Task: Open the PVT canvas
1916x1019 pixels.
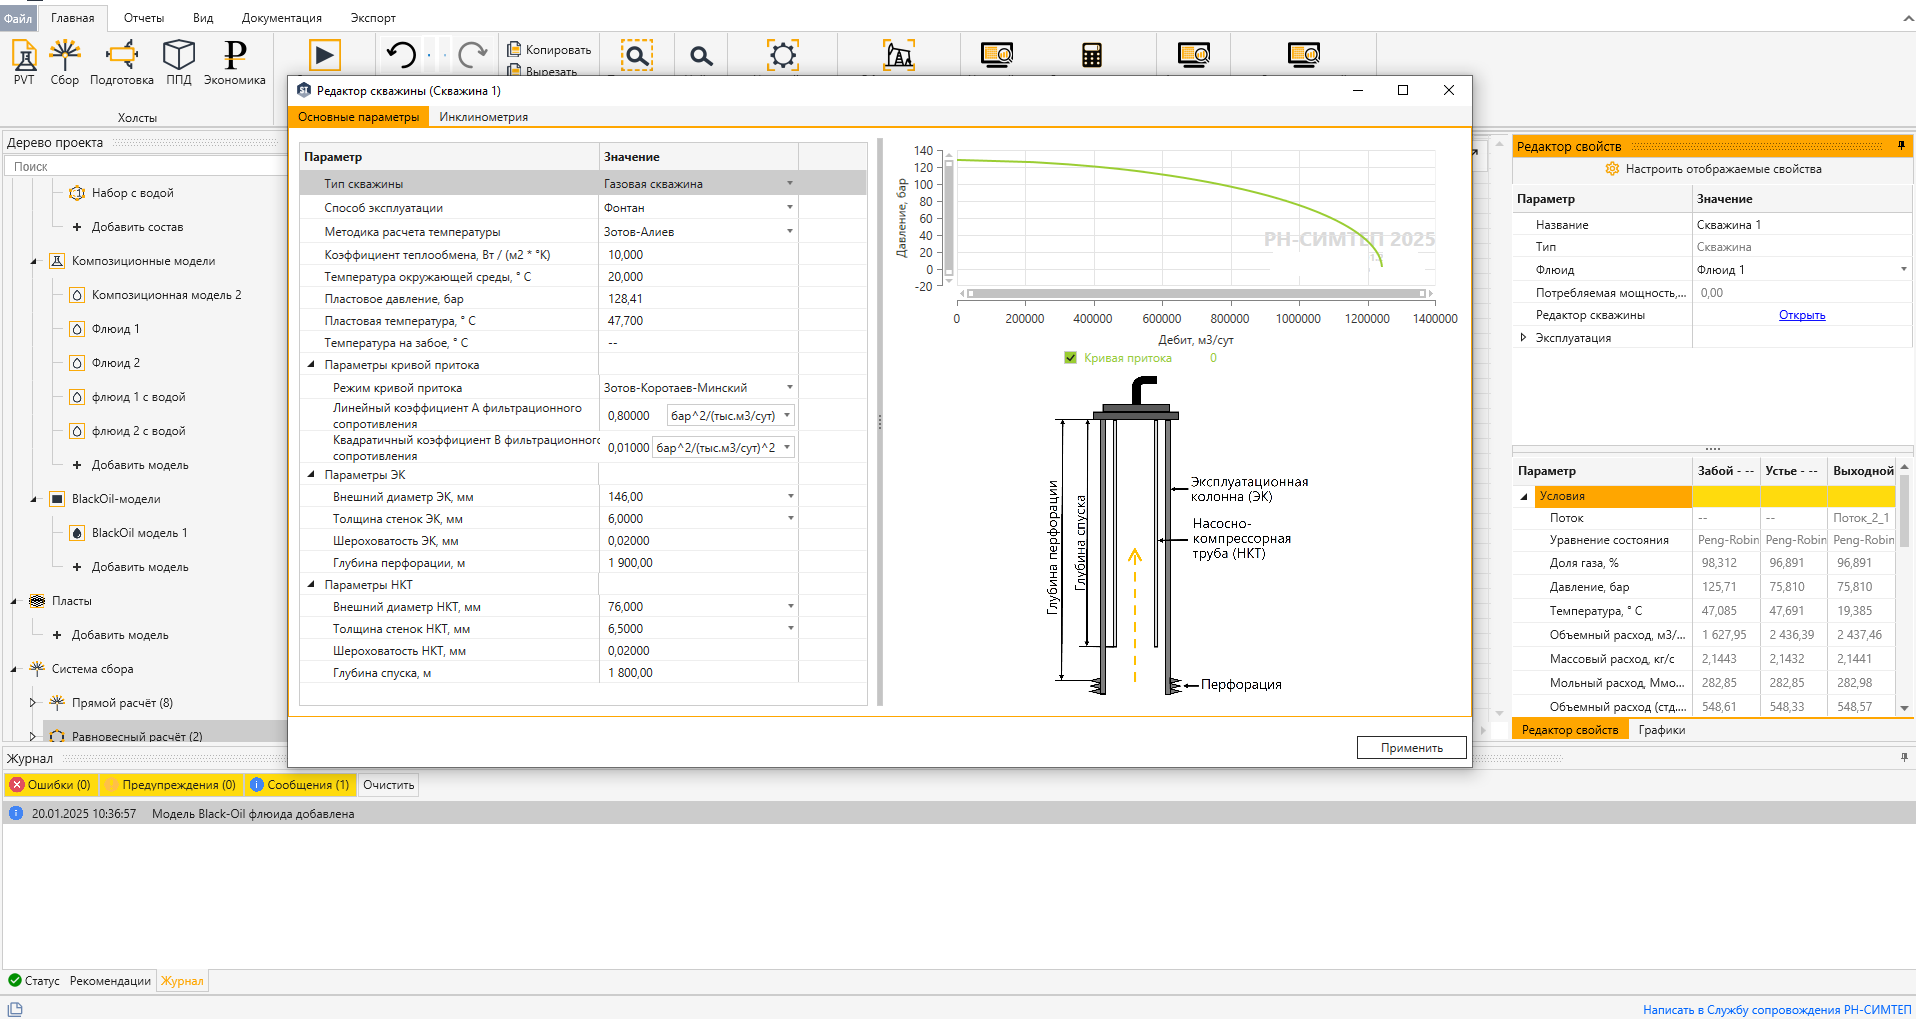Action: [x=24, y=62]
